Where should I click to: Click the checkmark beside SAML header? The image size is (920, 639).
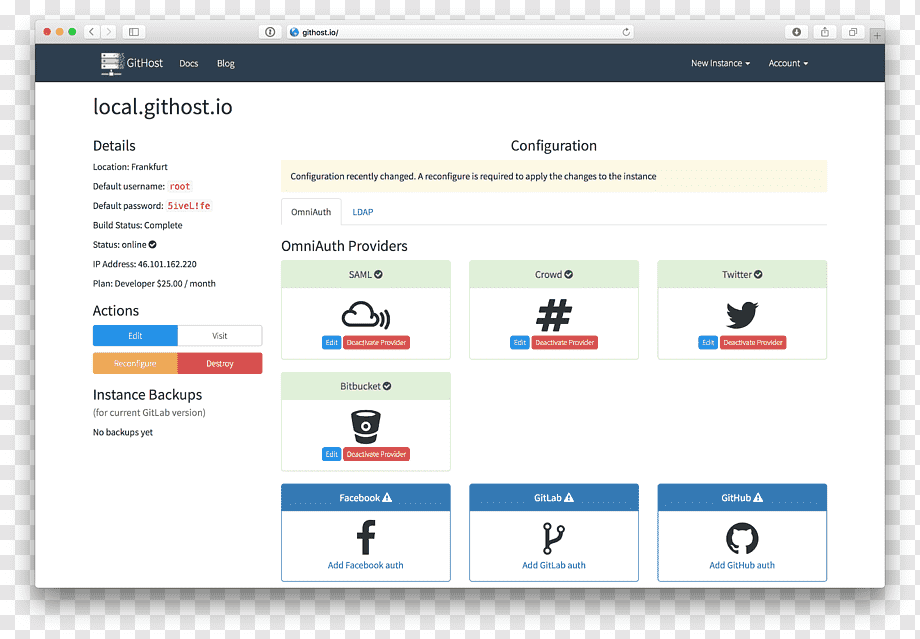[378, 274]
